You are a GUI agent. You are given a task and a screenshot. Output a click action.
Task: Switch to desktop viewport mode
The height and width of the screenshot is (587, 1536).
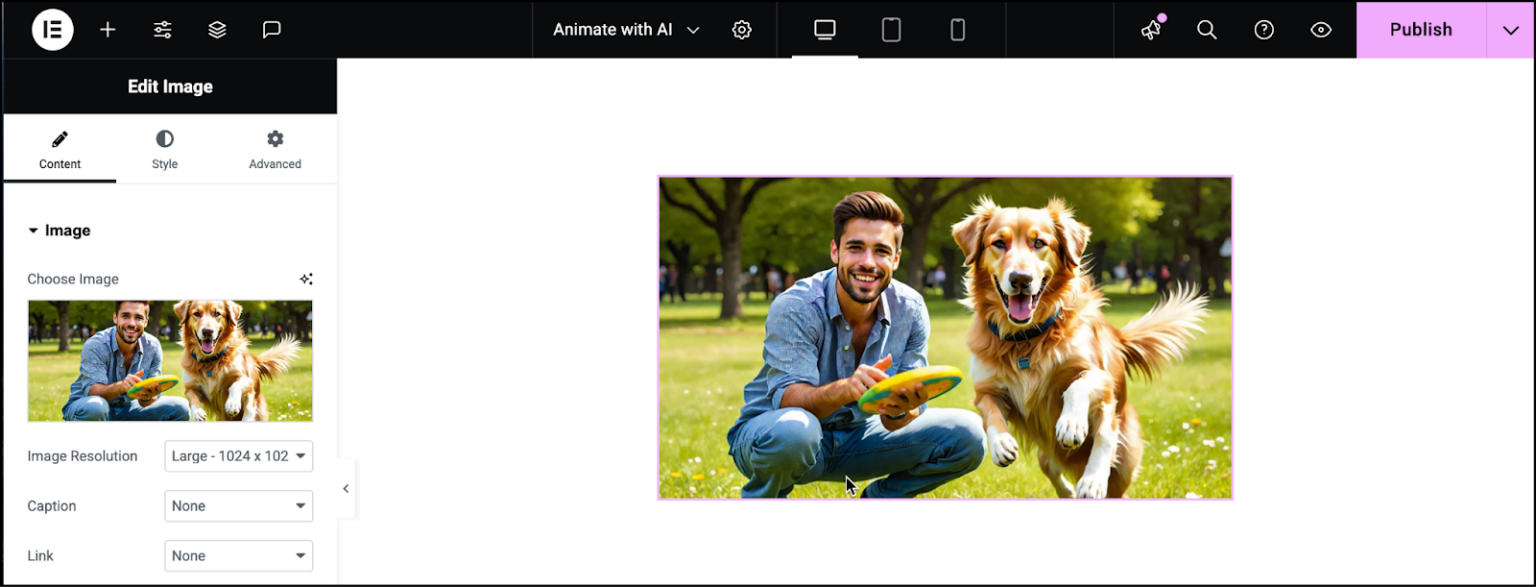click(x=823, y=30)
